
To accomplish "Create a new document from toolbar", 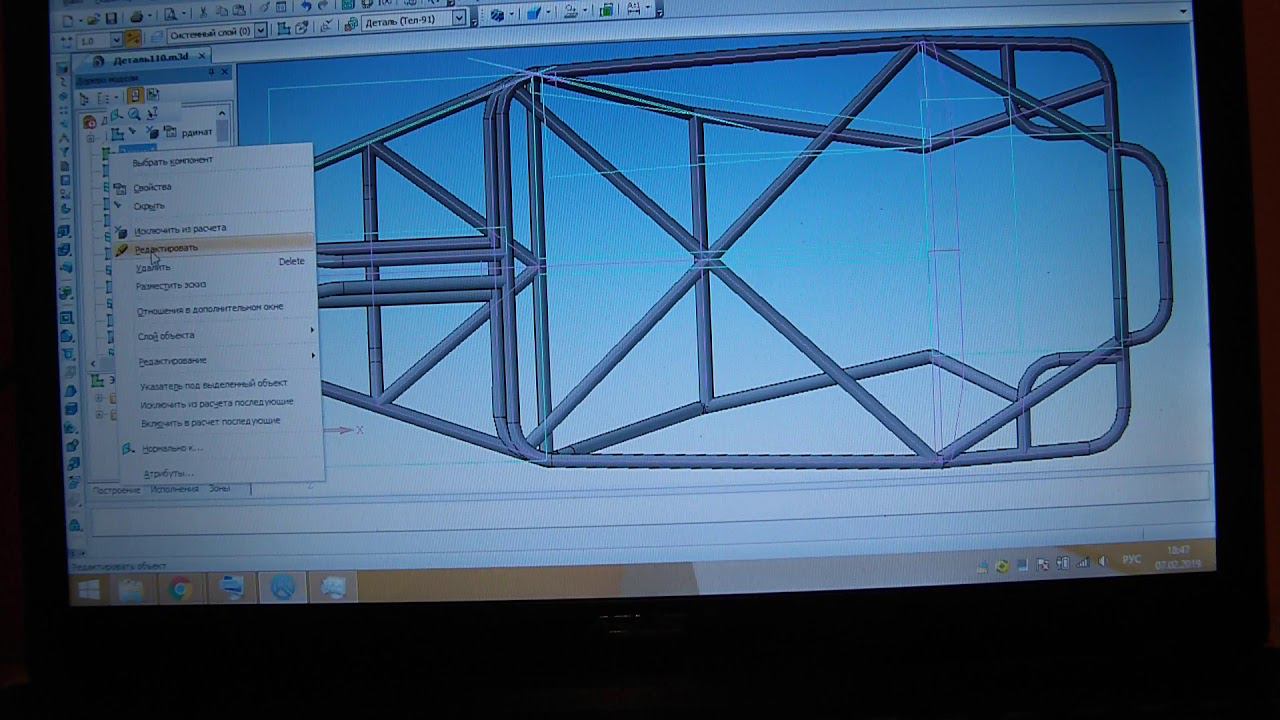I will (67, 20).
